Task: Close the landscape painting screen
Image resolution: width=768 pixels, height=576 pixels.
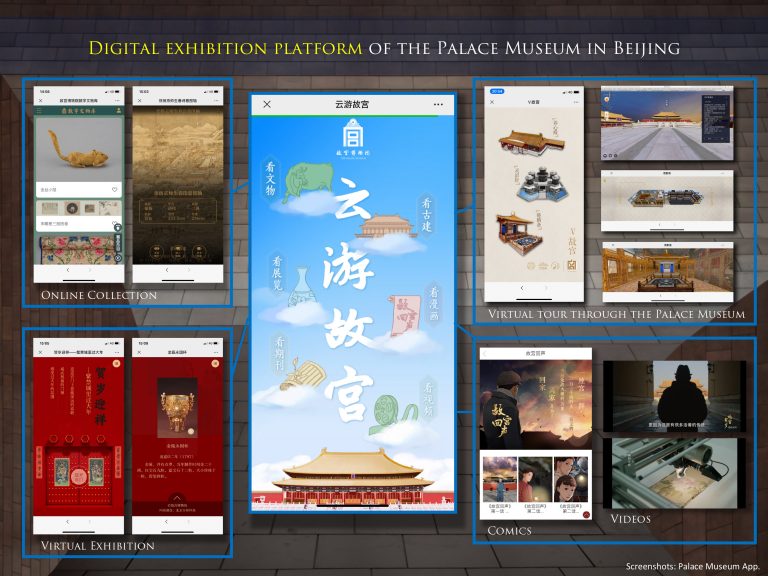Action: coord(140,100)
